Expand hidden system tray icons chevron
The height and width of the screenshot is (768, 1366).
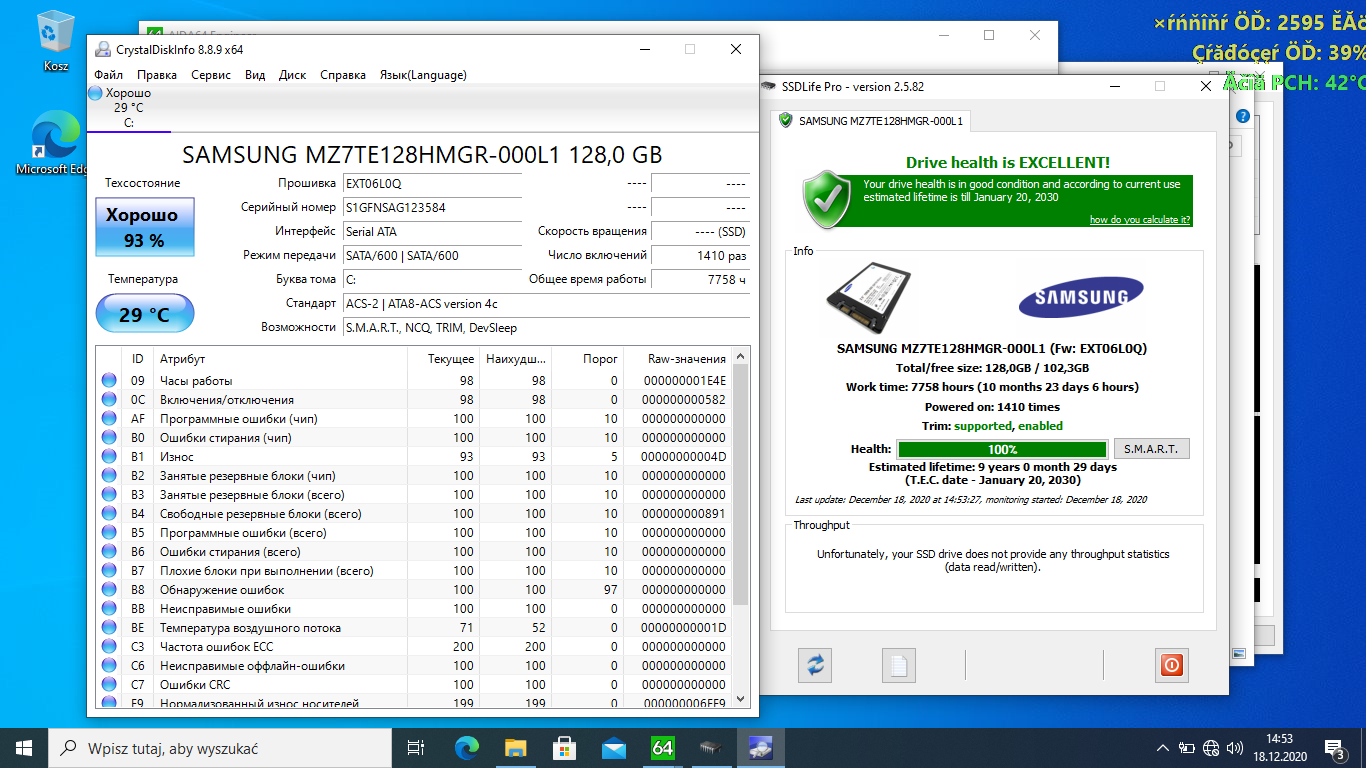coord(1162,748)
